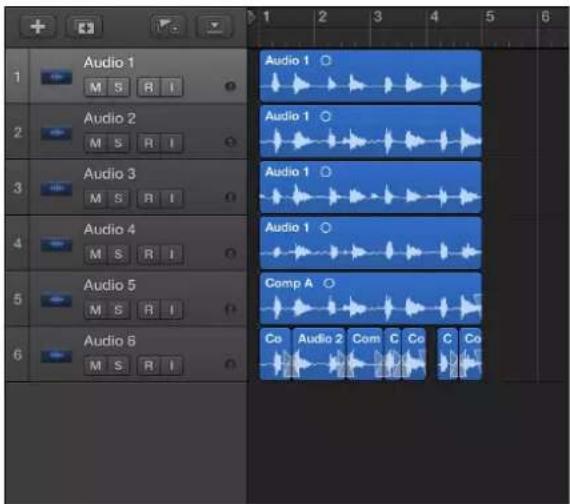
Task: Select the Audio 2 region on track 6
Action: [319, 354]
